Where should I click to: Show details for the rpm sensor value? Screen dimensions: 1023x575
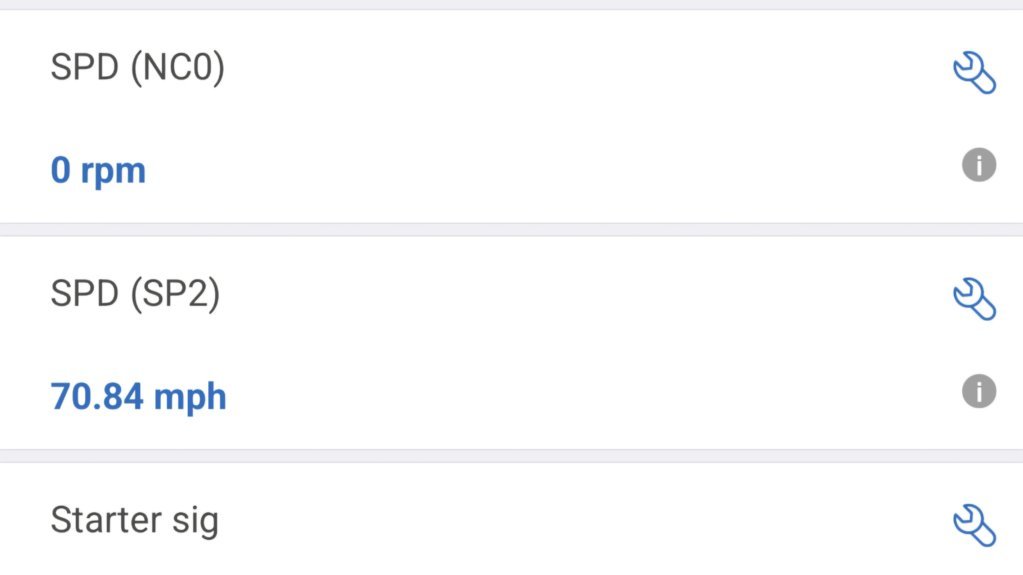(x=979, y=164)
